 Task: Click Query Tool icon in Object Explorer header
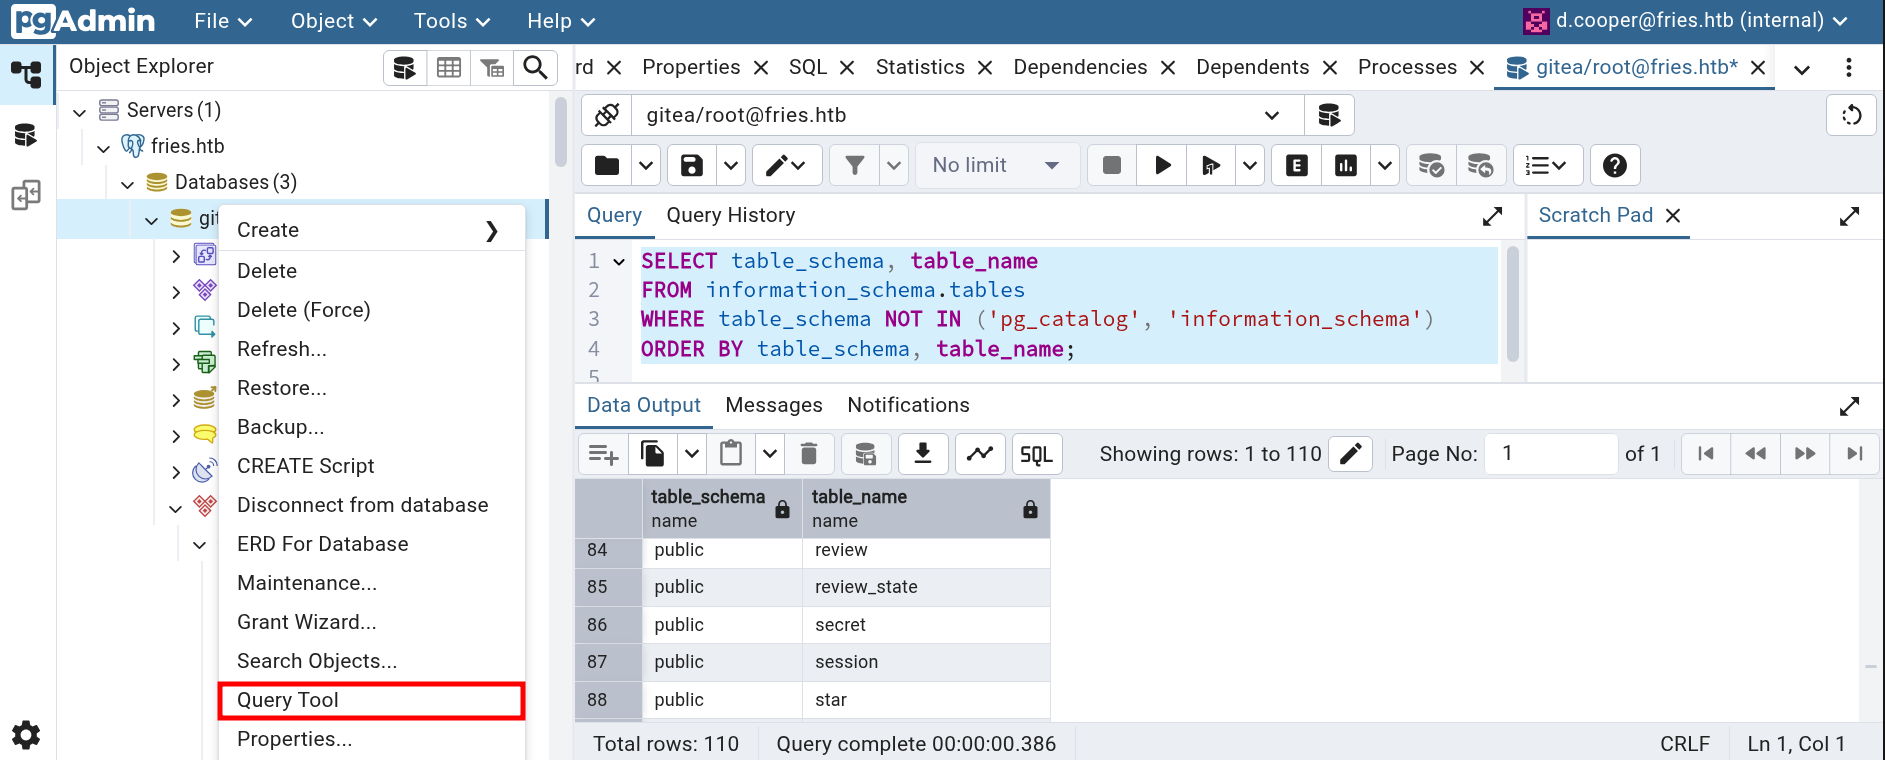tap(405, 67)
